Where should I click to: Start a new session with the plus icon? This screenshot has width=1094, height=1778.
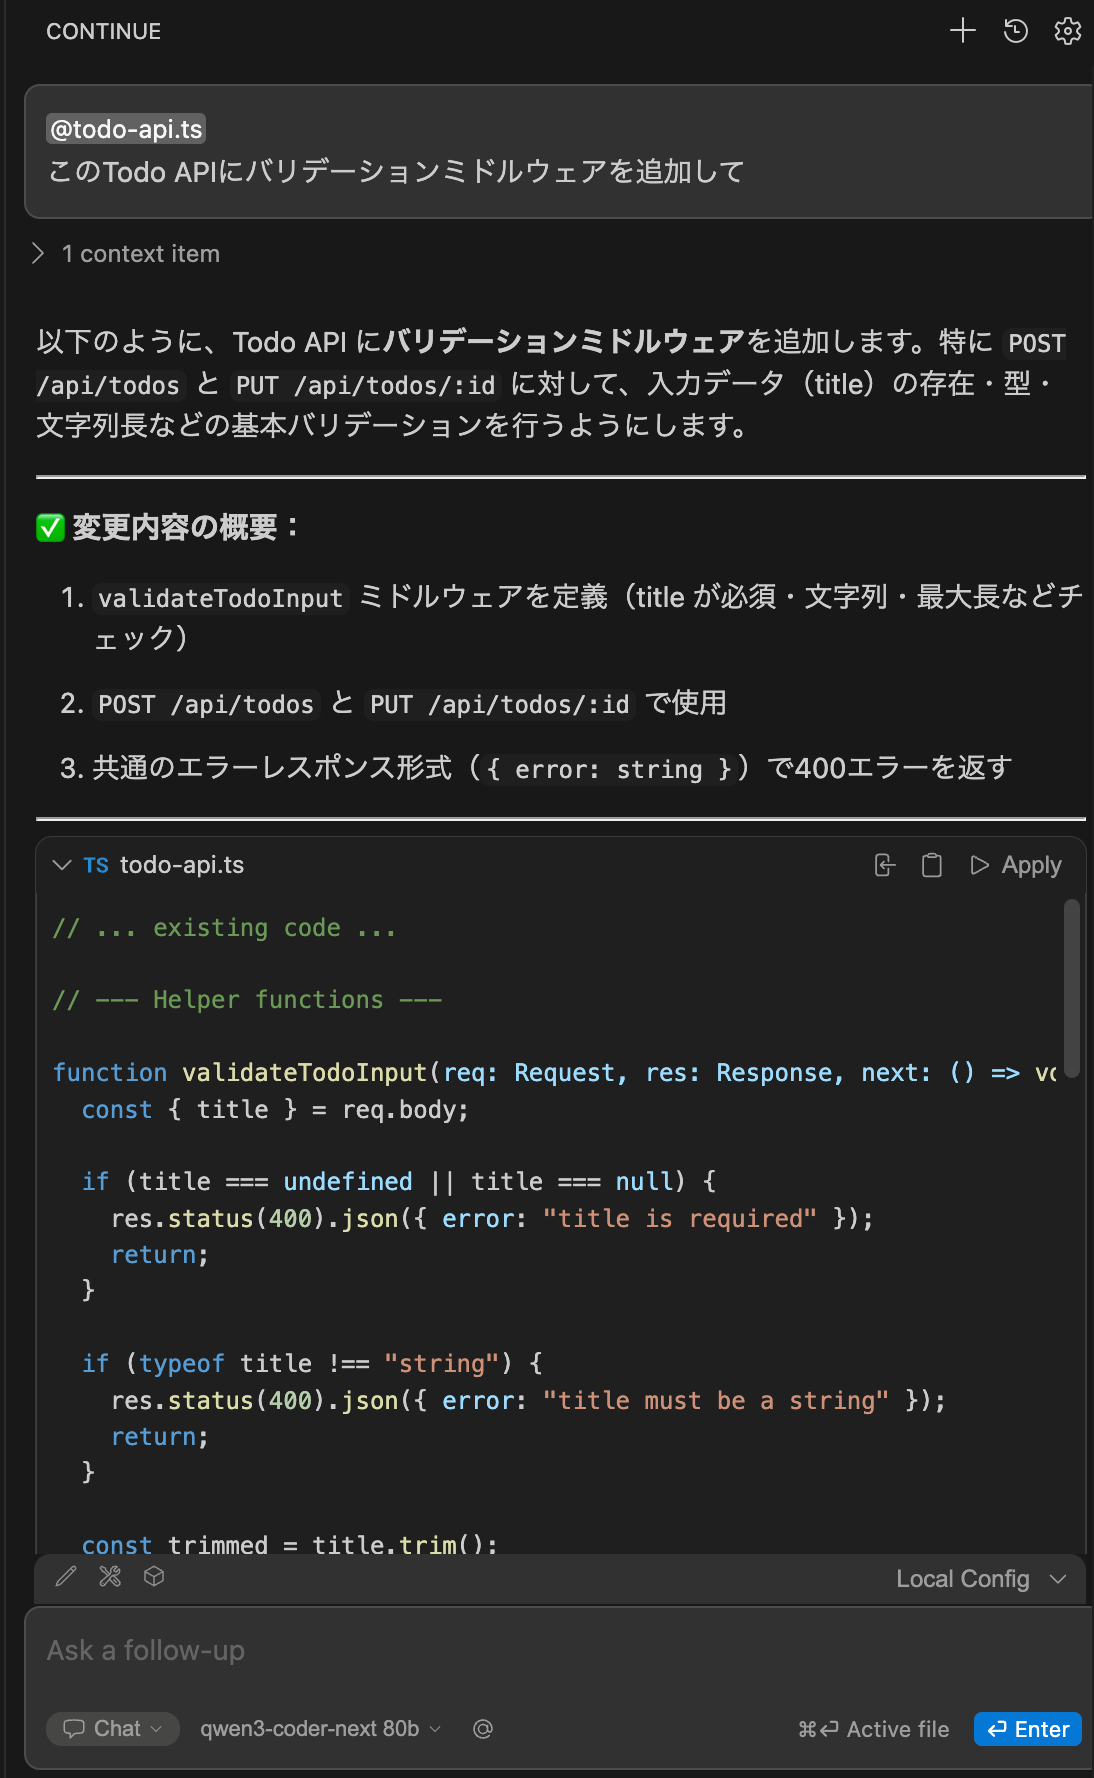coord(962,31)
